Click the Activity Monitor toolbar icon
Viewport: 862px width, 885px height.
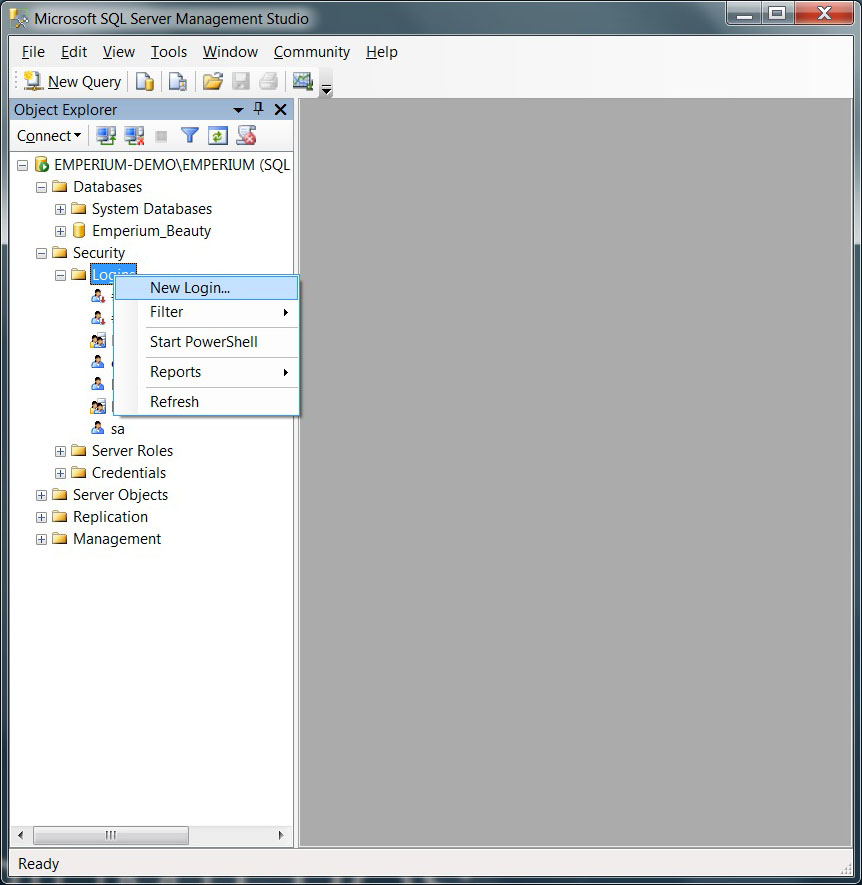tap(302, 82)
